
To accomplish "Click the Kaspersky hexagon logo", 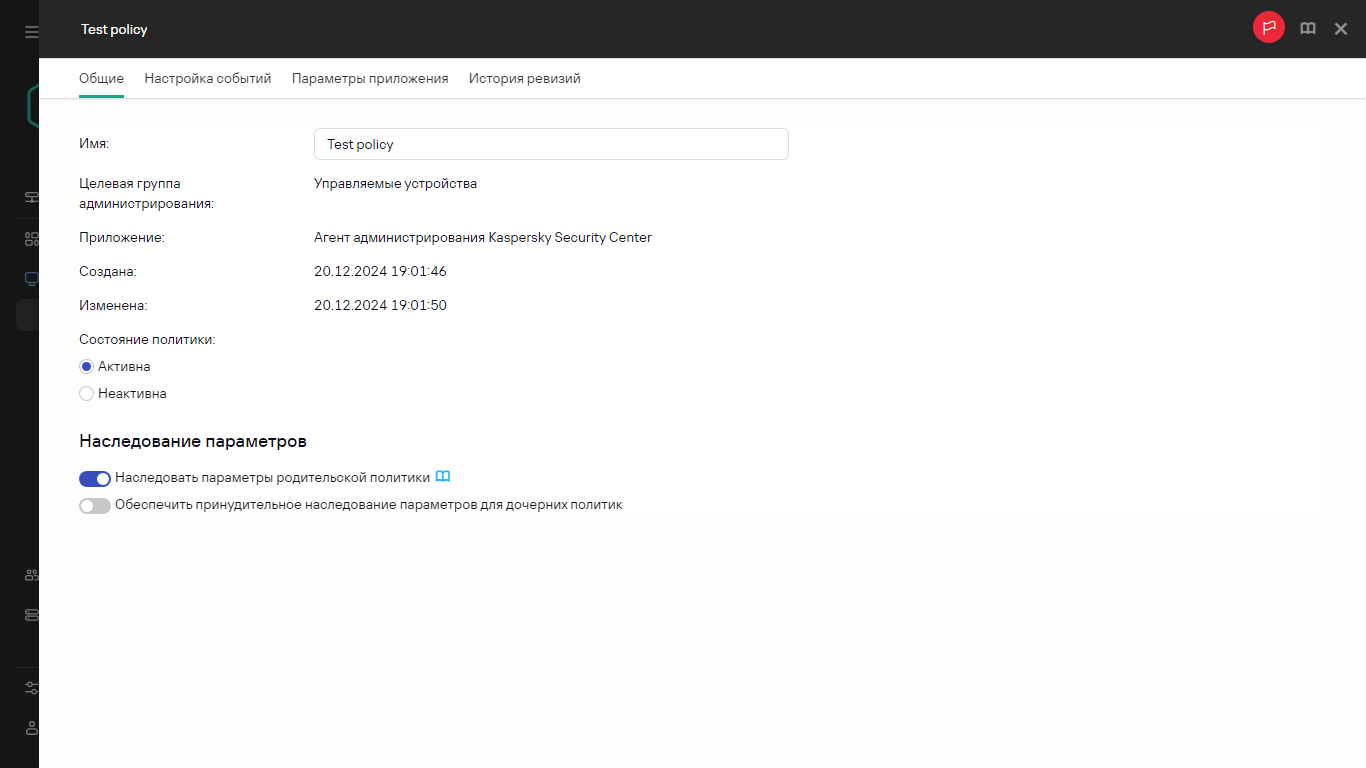I will [33, 105].
